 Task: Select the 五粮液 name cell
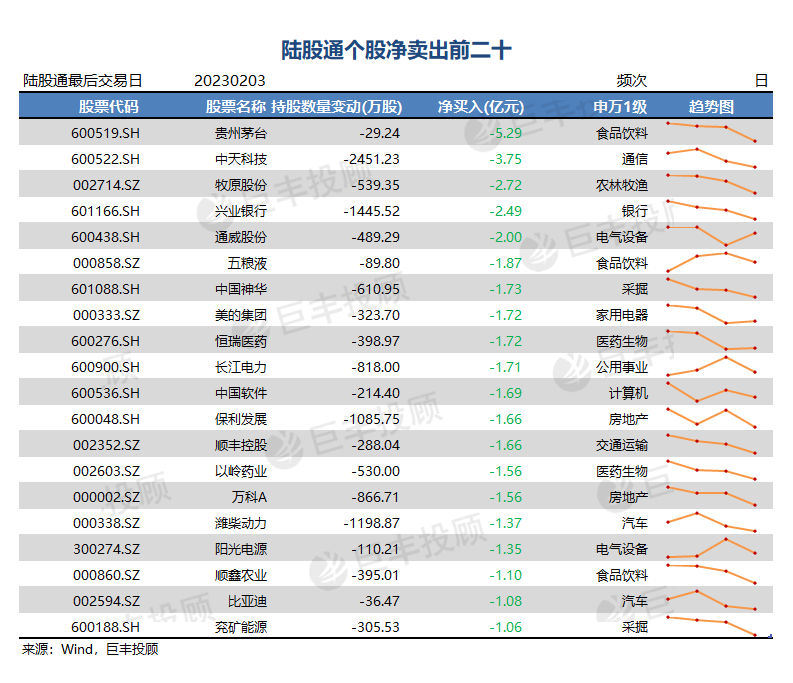[247, 263]
